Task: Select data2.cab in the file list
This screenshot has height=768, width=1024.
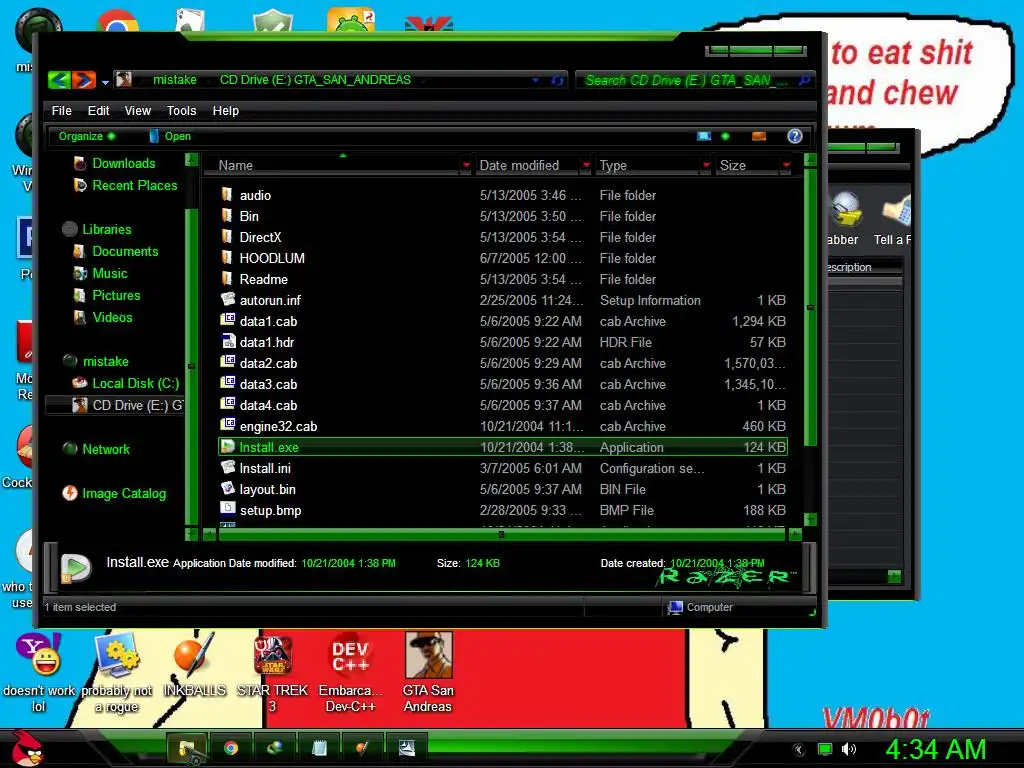Action: 268,363
